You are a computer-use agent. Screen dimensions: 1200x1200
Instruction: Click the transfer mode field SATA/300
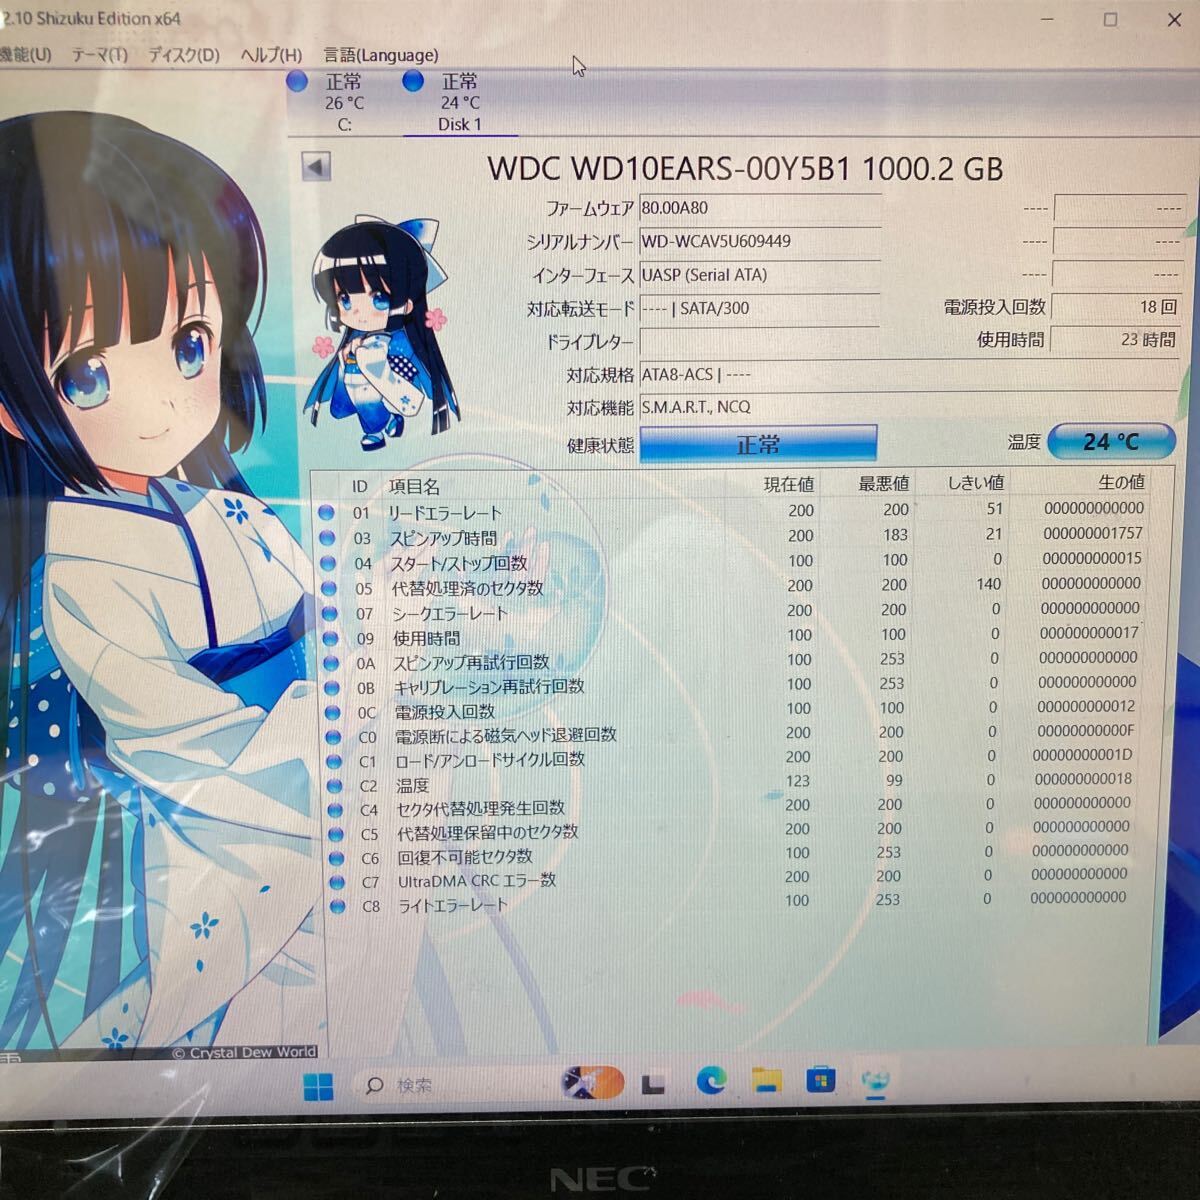click(759, 308)
